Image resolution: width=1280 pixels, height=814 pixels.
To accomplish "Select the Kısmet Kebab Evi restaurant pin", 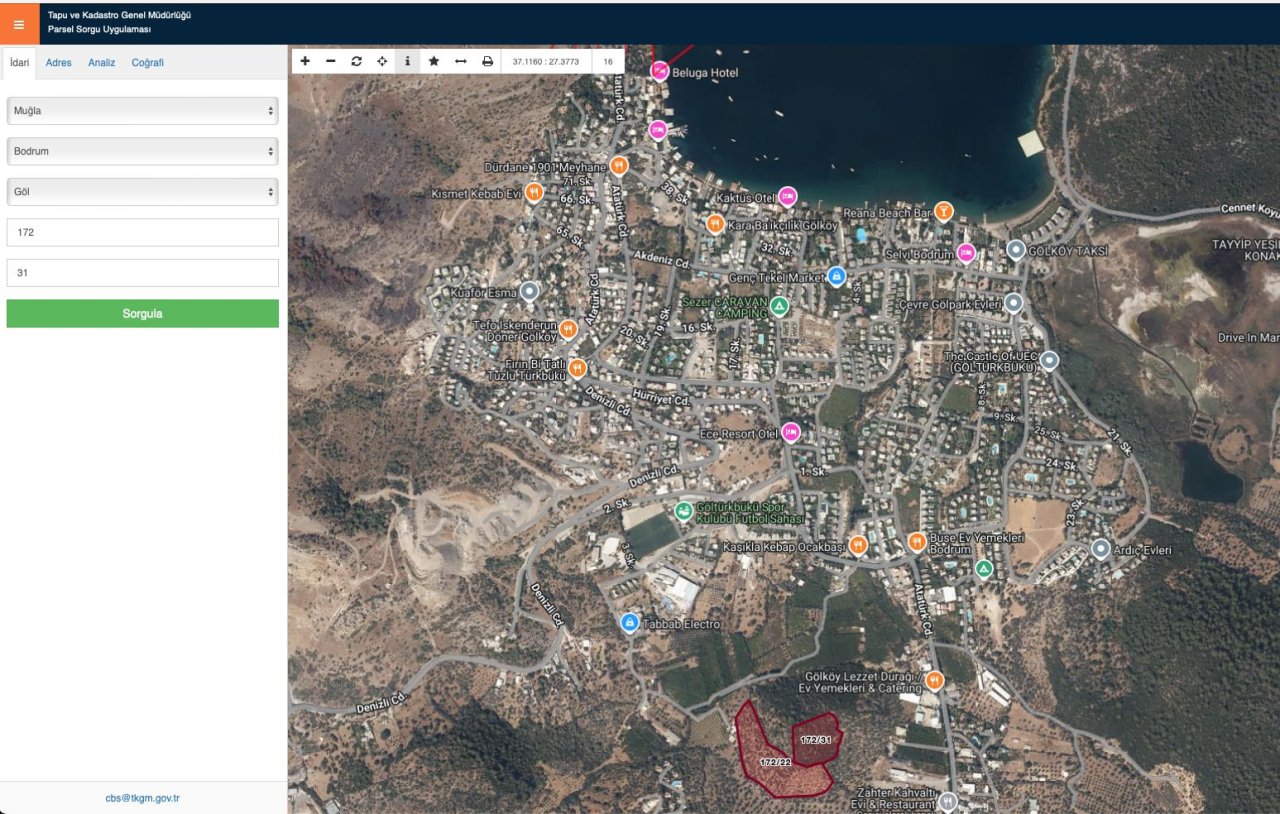I will [535, 191].
